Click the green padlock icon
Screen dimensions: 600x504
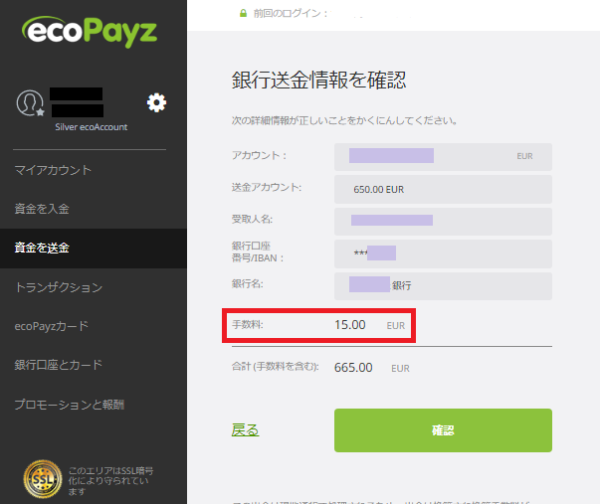[243, 13]
